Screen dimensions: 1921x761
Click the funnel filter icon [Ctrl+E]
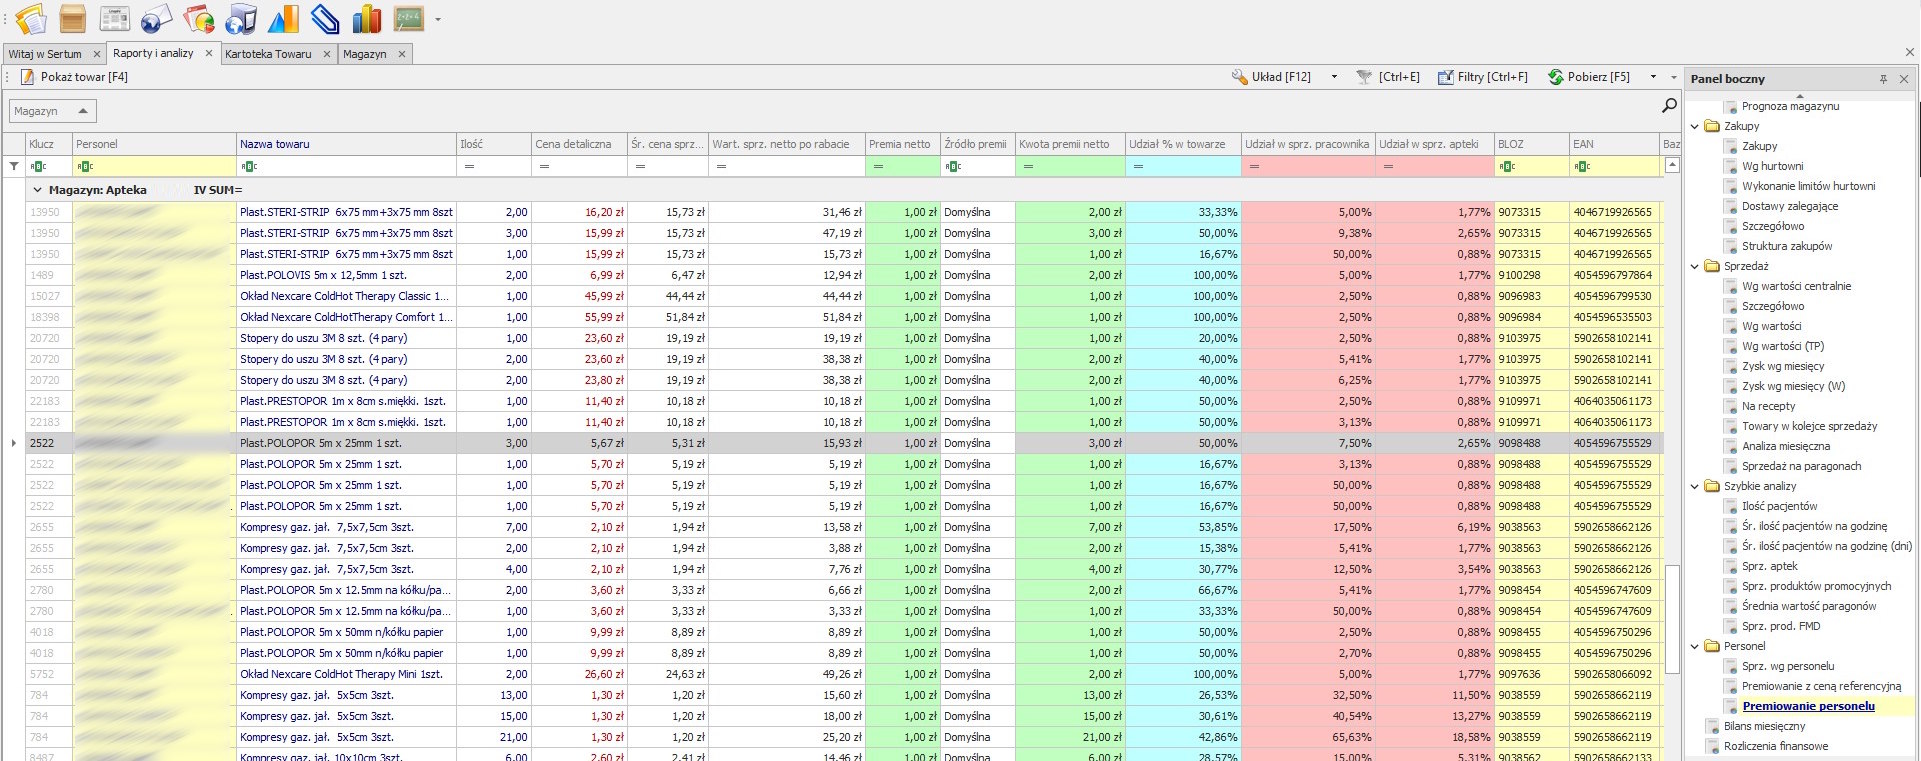(x=1364, y=77)
